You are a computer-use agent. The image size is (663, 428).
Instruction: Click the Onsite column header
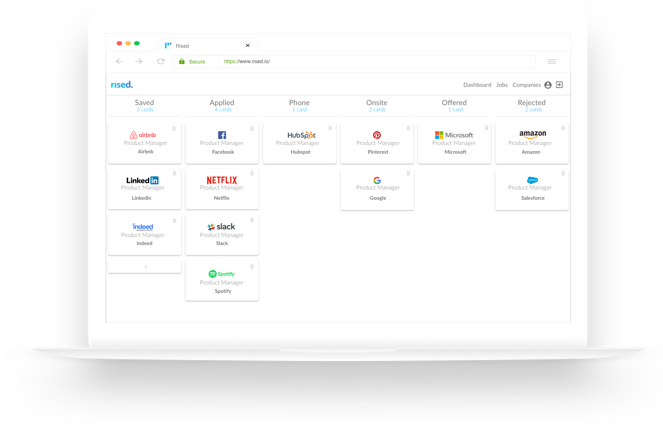point(377,102)
